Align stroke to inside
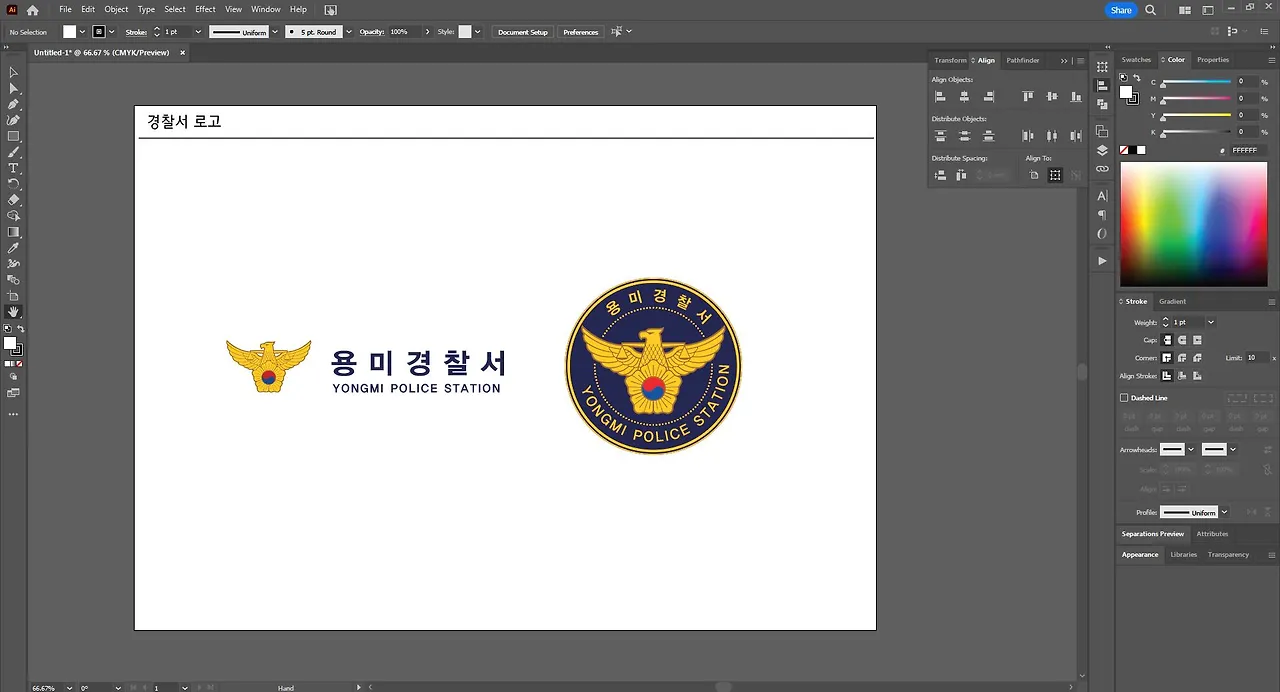The height and width of the screenshot is (692, 1280). click(x=1182, y=376)
